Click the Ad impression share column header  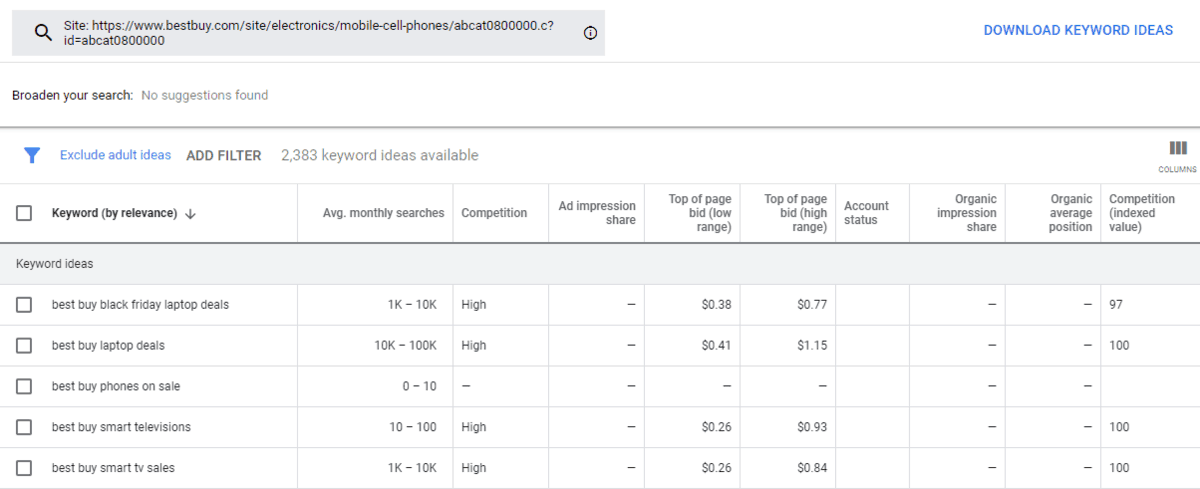pyautogui.click(x=597, y=213)
